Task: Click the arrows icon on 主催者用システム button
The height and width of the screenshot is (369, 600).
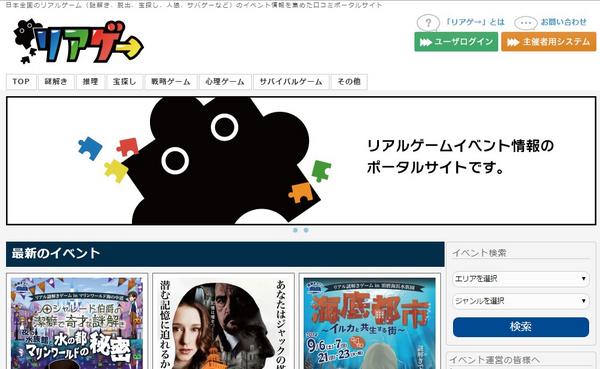Action: pyautogui.click(x=513, y=42)
